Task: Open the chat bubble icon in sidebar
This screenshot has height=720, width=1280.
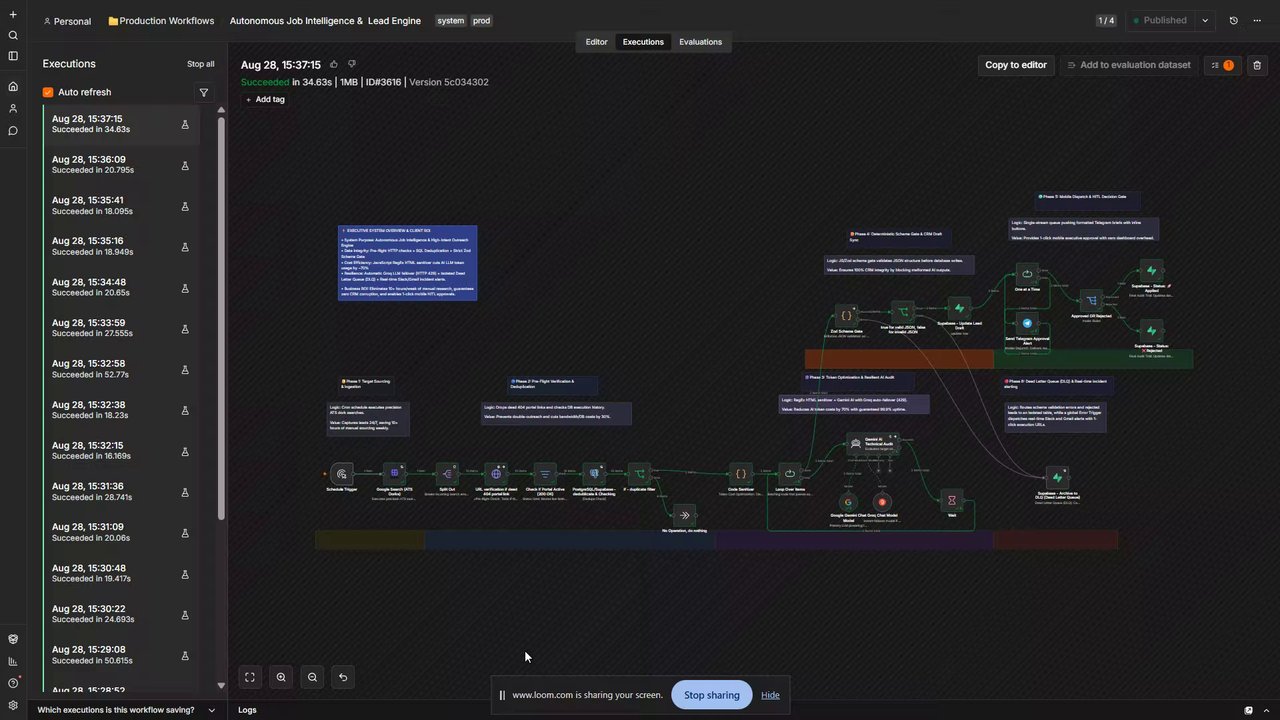Action: 13,130
